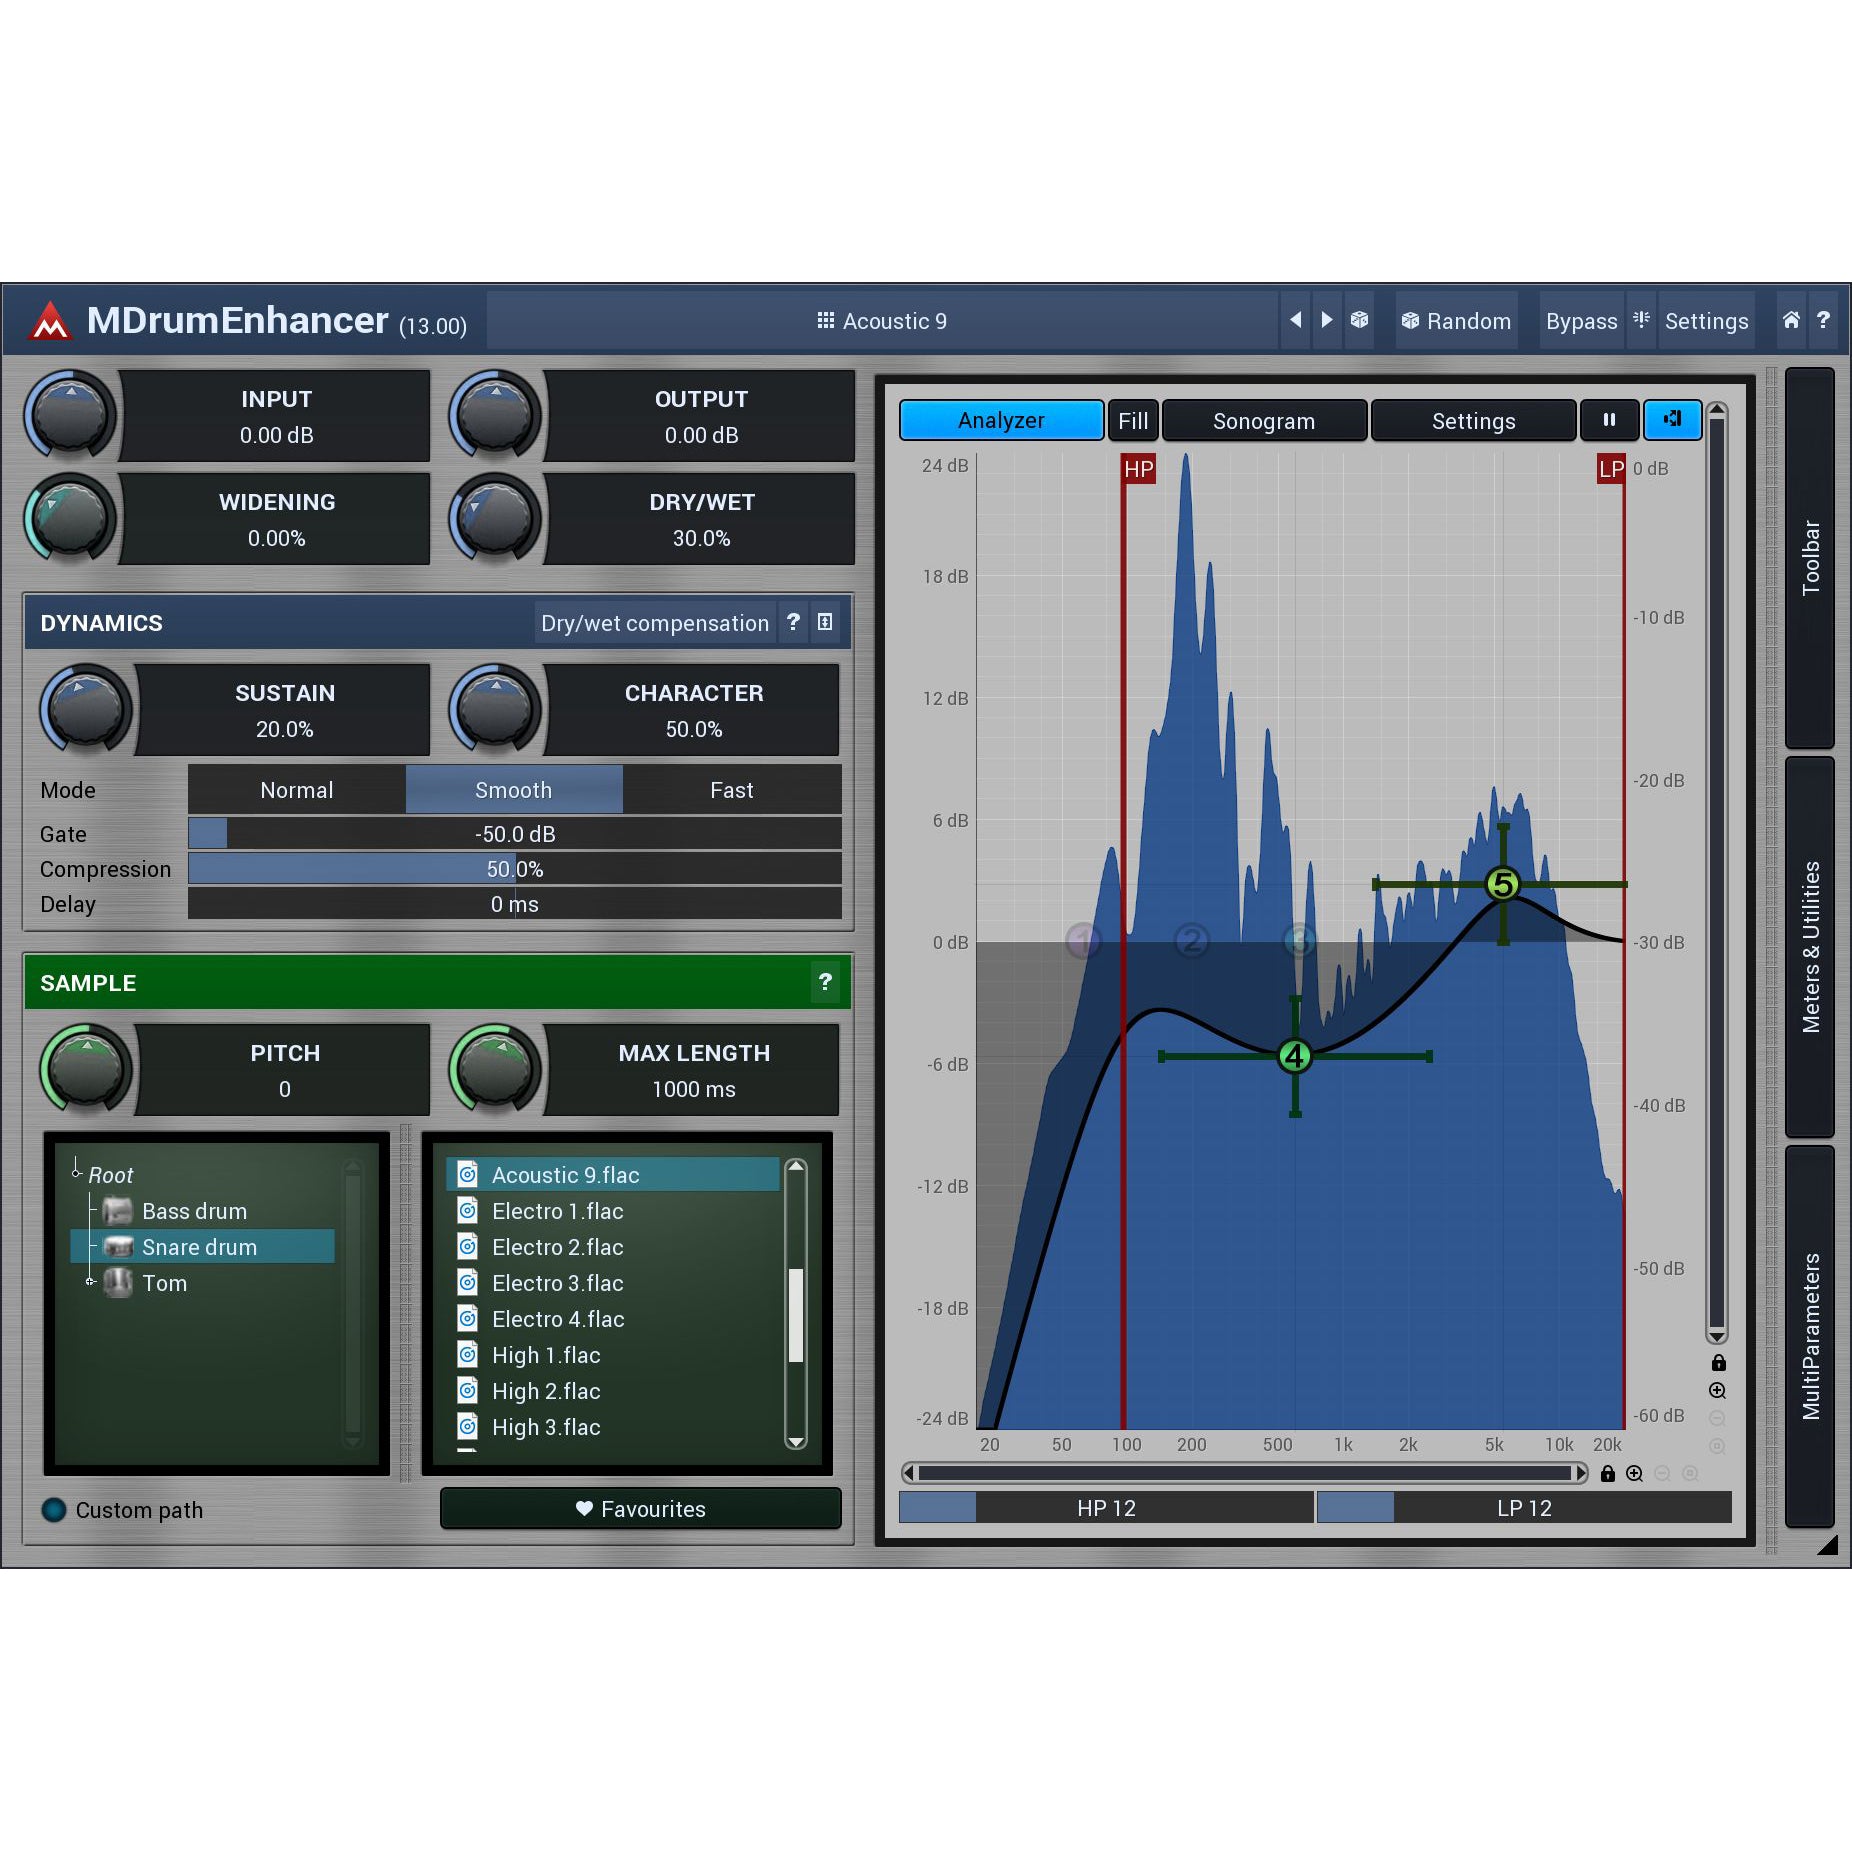Image resolution: width=1852 pixels, height=1852 pixels.
Task: Toggle plugin Bypass
Action: [1580, 321]
